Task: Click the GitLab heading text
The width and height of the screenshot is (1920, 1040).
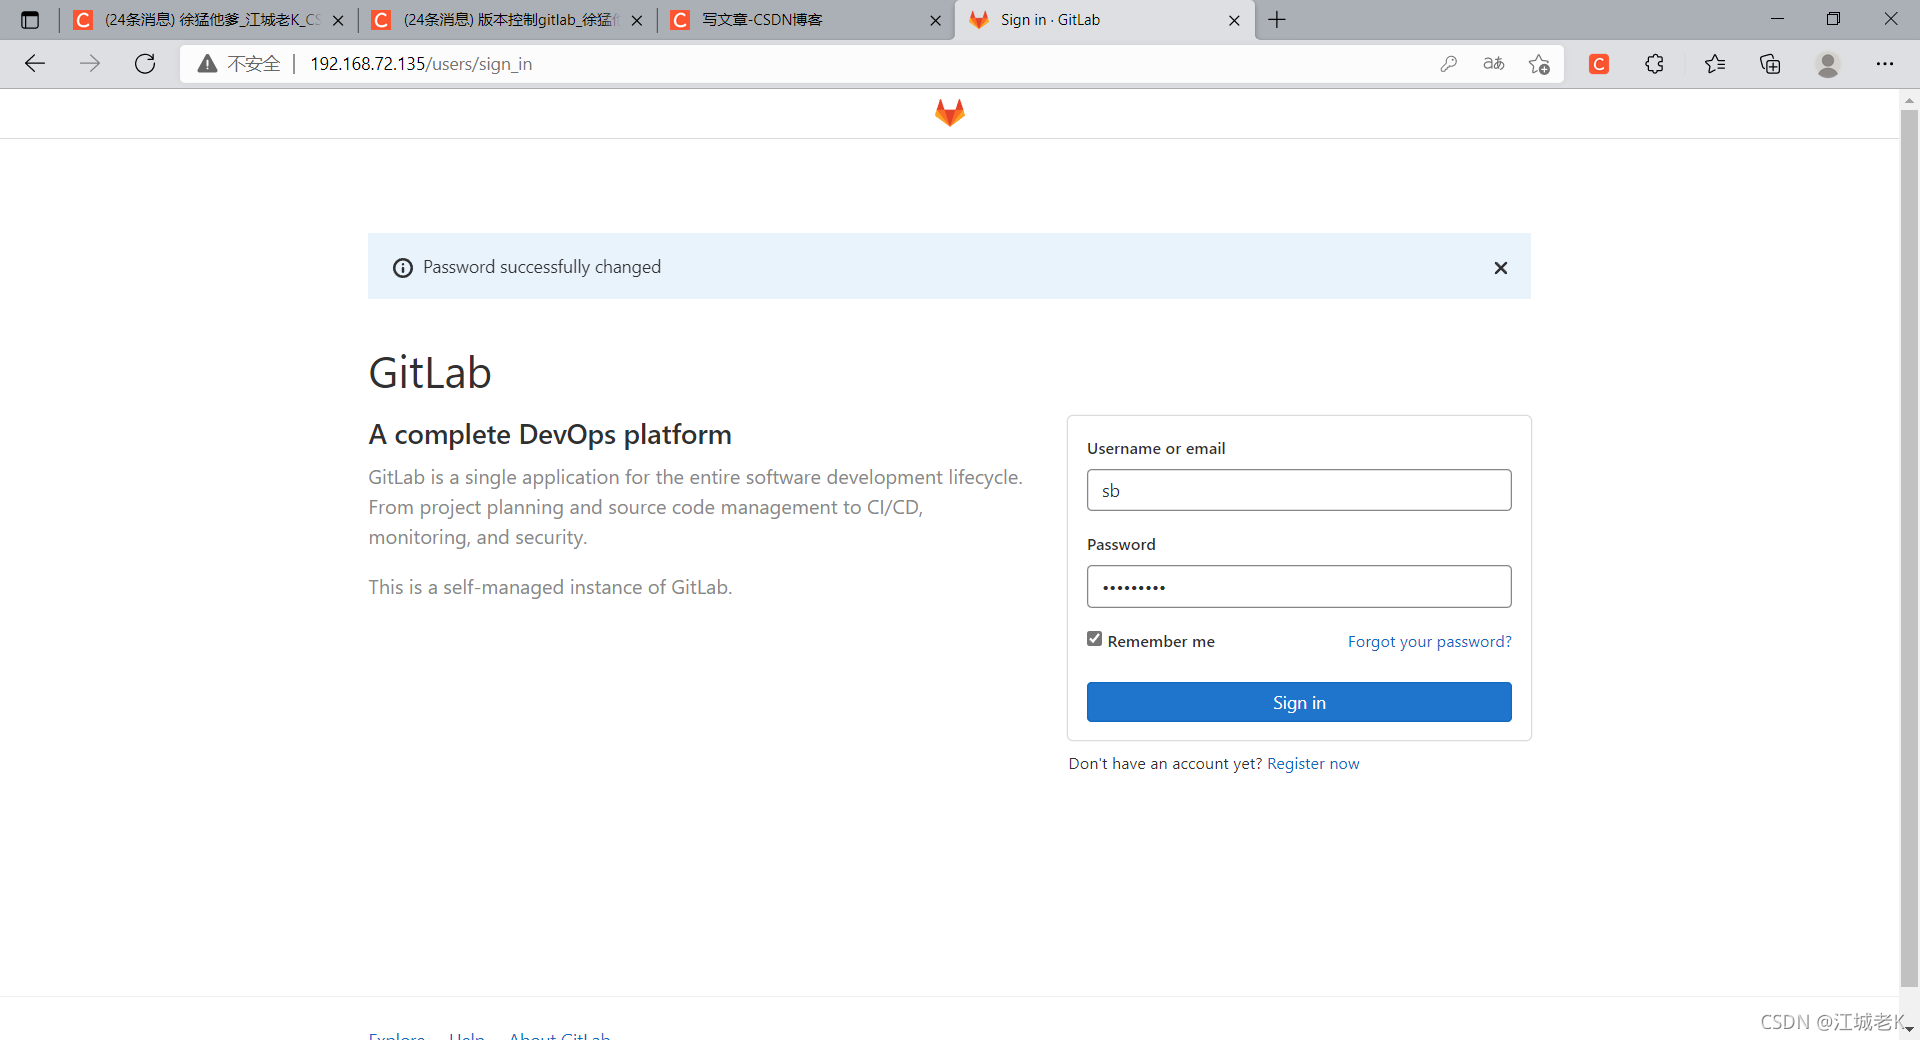Action: coord(430,373)
